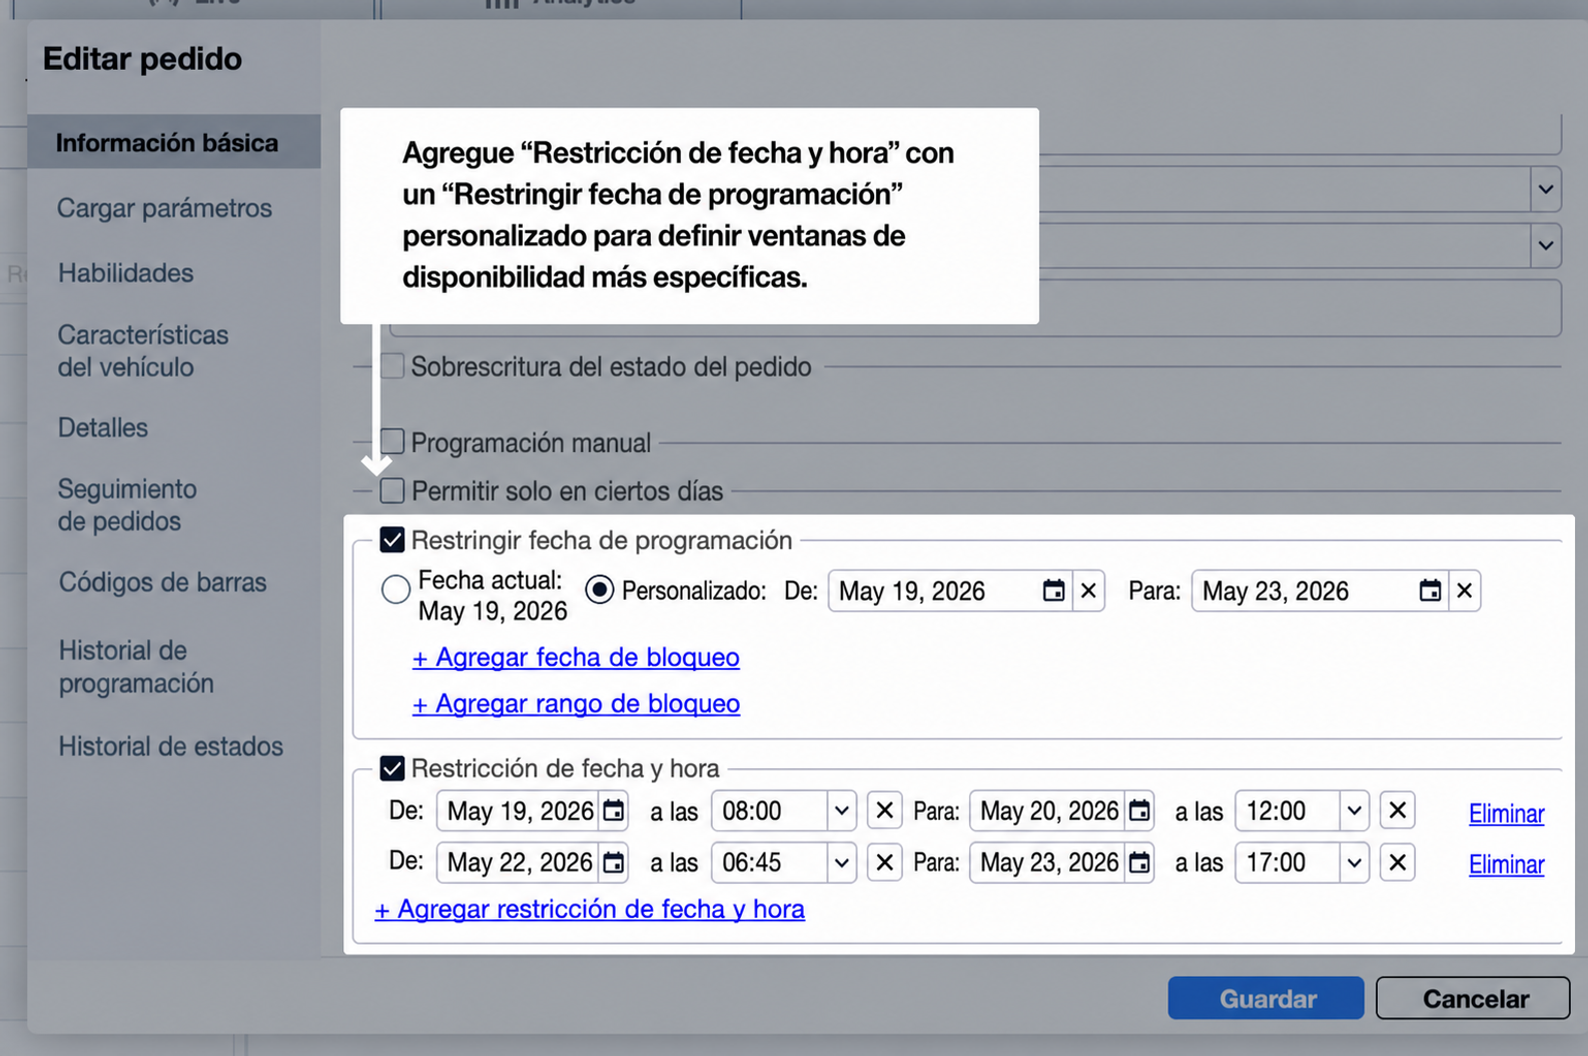Open Características del vehículo section
Image resolution: width=1588 pixels, height=1056 pixels.
[143, 350]
